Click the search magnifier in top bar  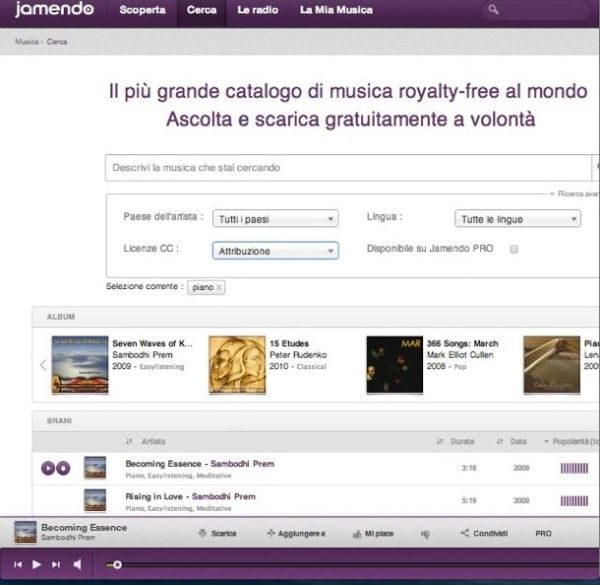tap(493, 11)
